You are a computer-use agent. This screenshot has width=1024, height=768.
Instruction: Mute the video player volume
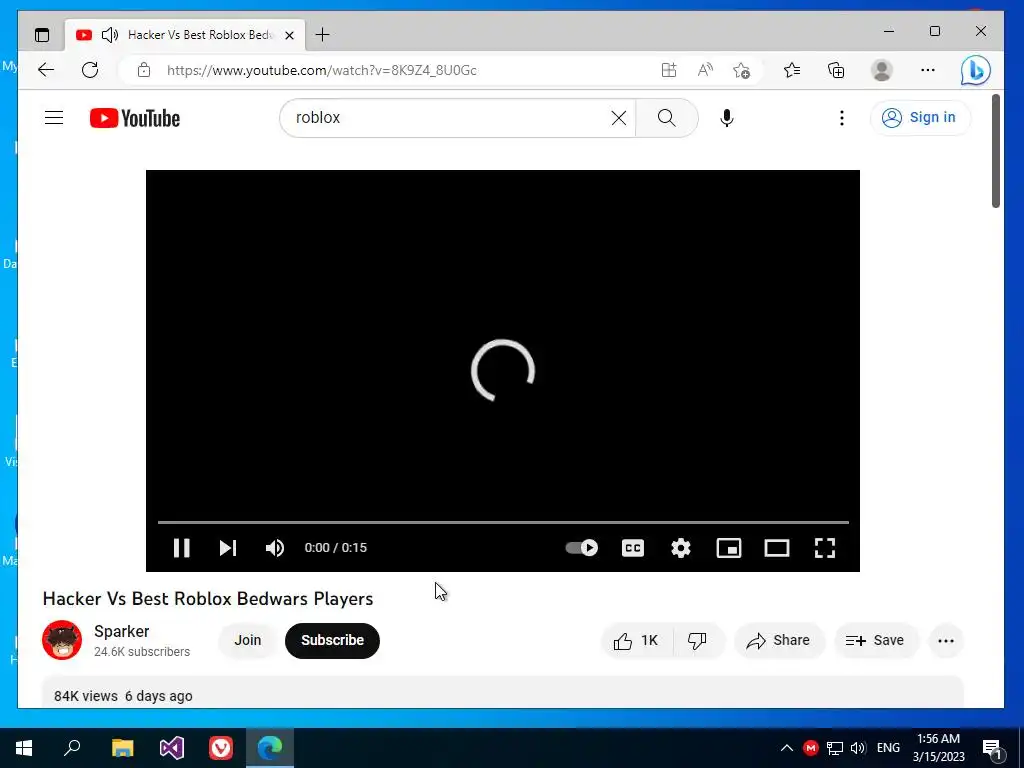click(x=275, y=548)
